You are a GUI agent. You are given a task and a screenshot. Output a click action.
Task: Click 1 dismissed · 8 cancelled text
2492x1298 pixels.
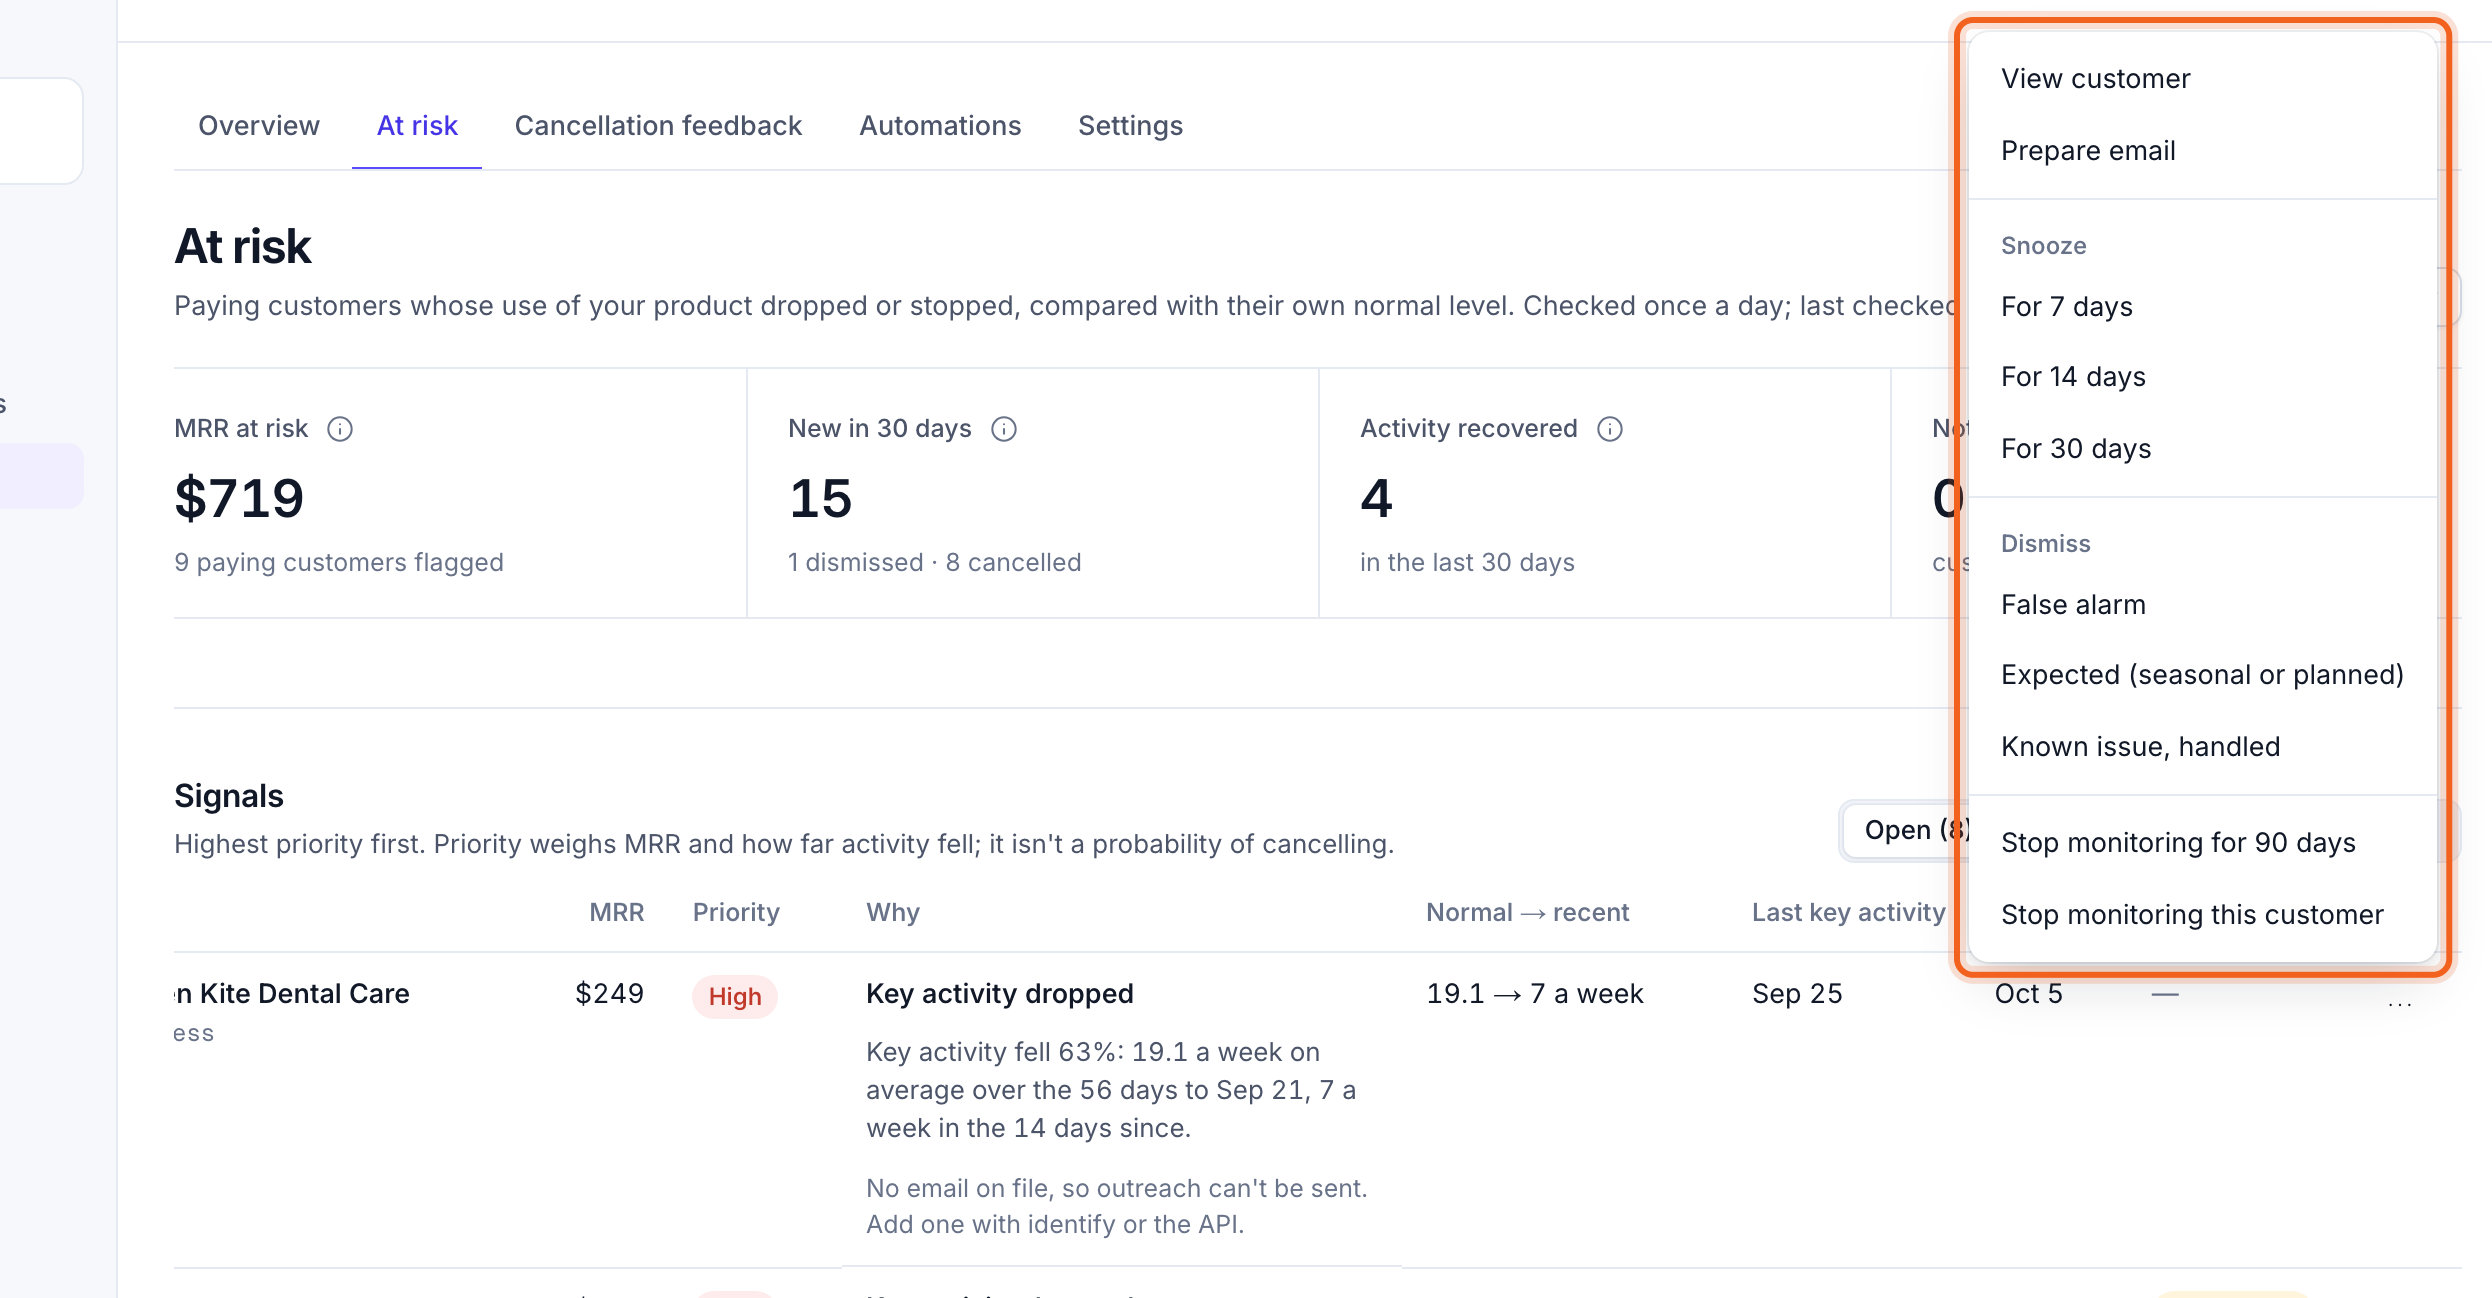pyautogui.click(x=935, y=562)
